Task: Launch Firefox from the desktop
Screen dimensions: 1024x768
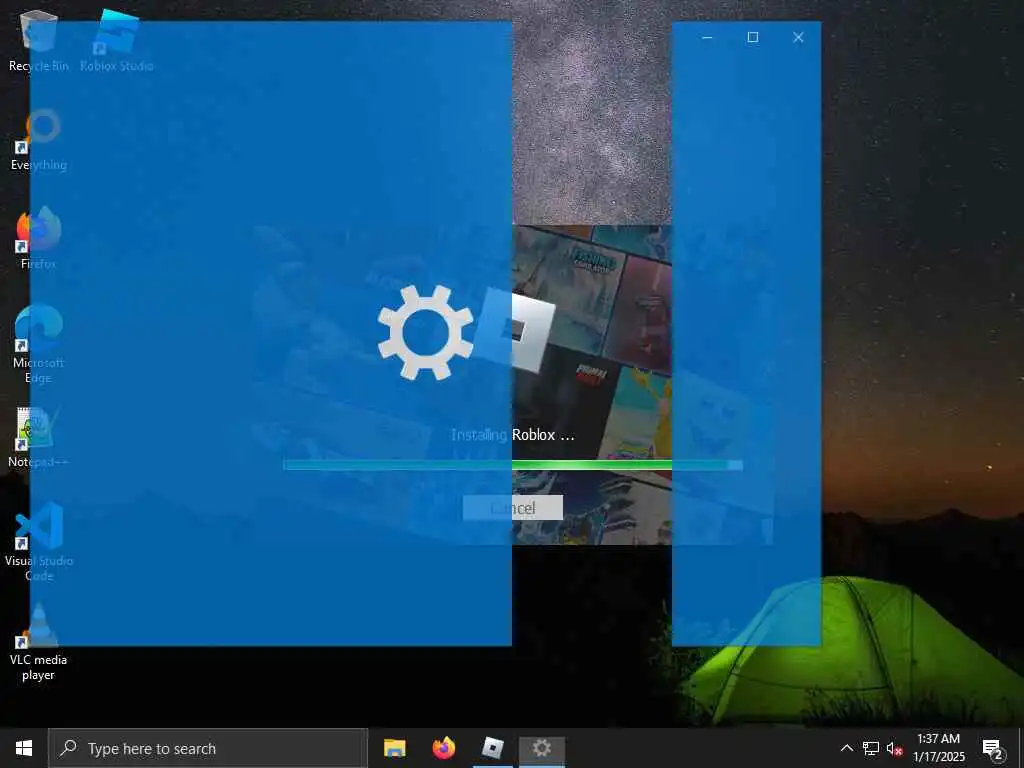Action: (39, 238)
